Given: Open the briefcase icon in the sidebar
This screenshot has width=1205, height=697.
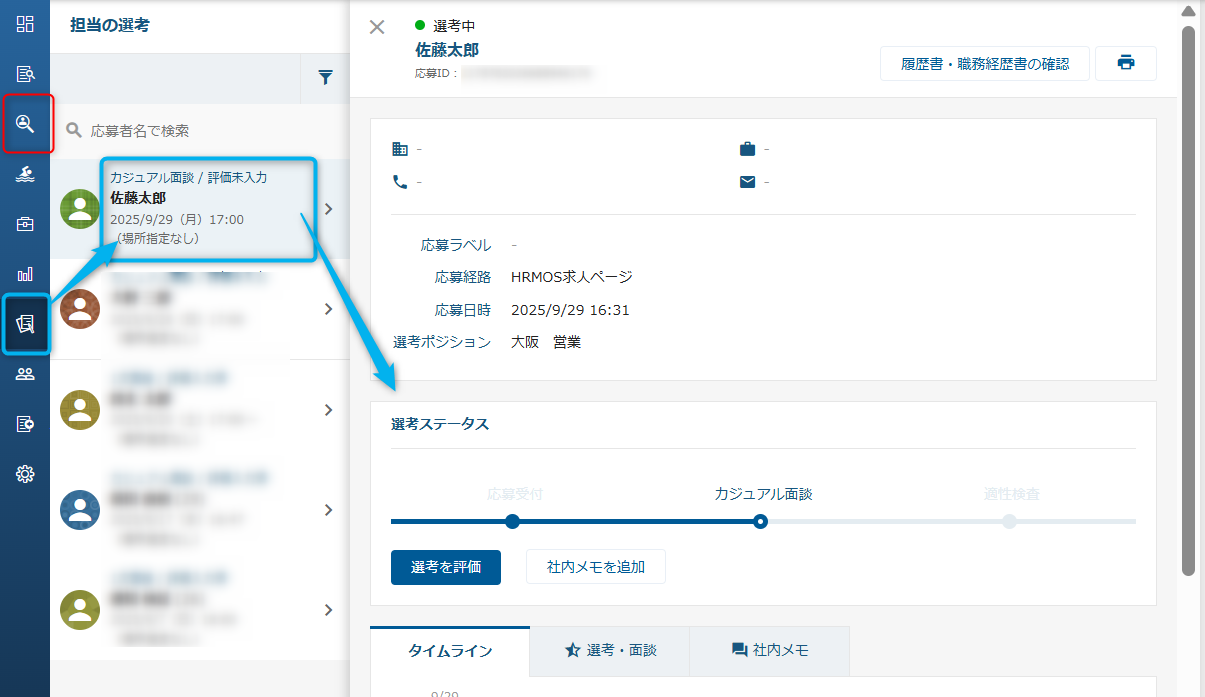Looking at the screenshot, I should 25,224.
